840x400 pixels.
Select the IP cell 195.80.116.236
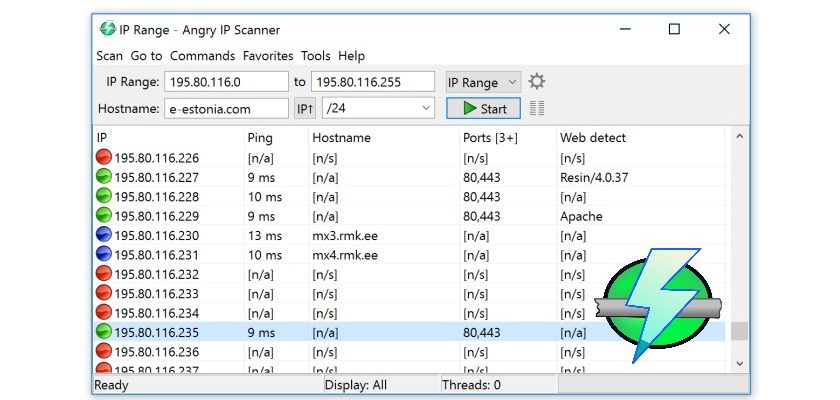pos(156,352)
